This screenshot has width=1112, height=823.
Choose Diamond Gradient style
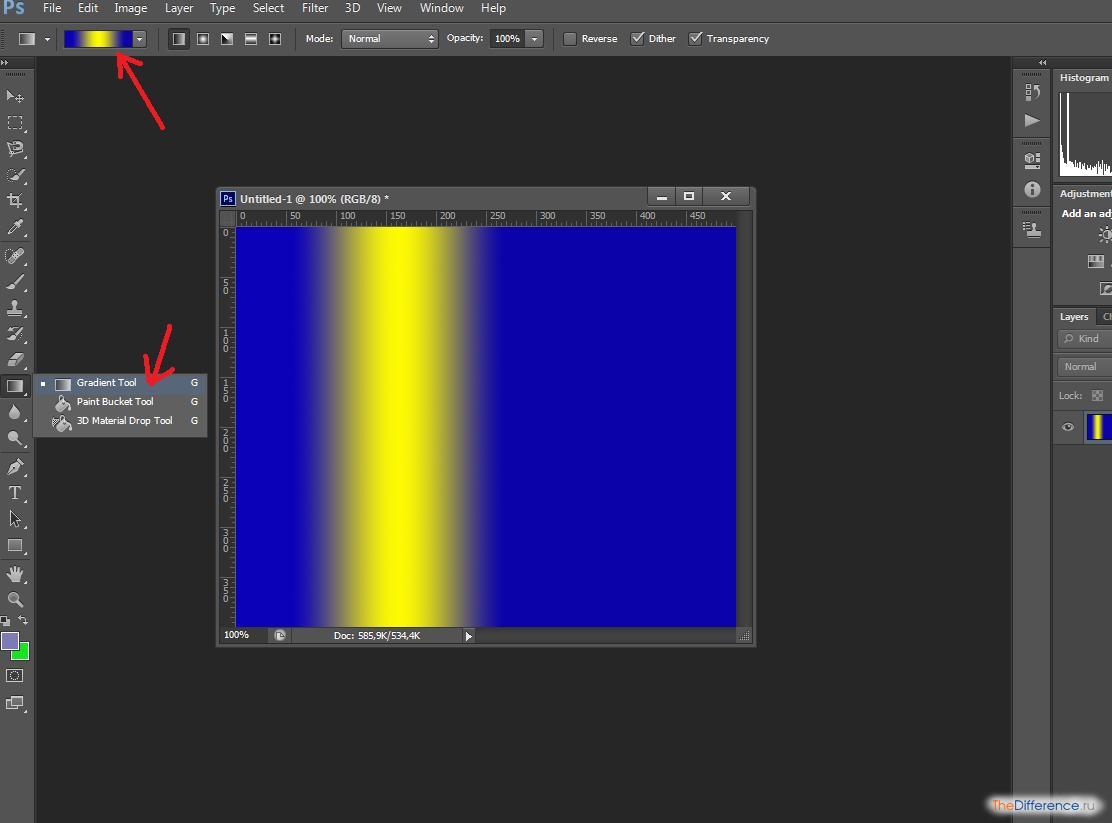(275, 39)
